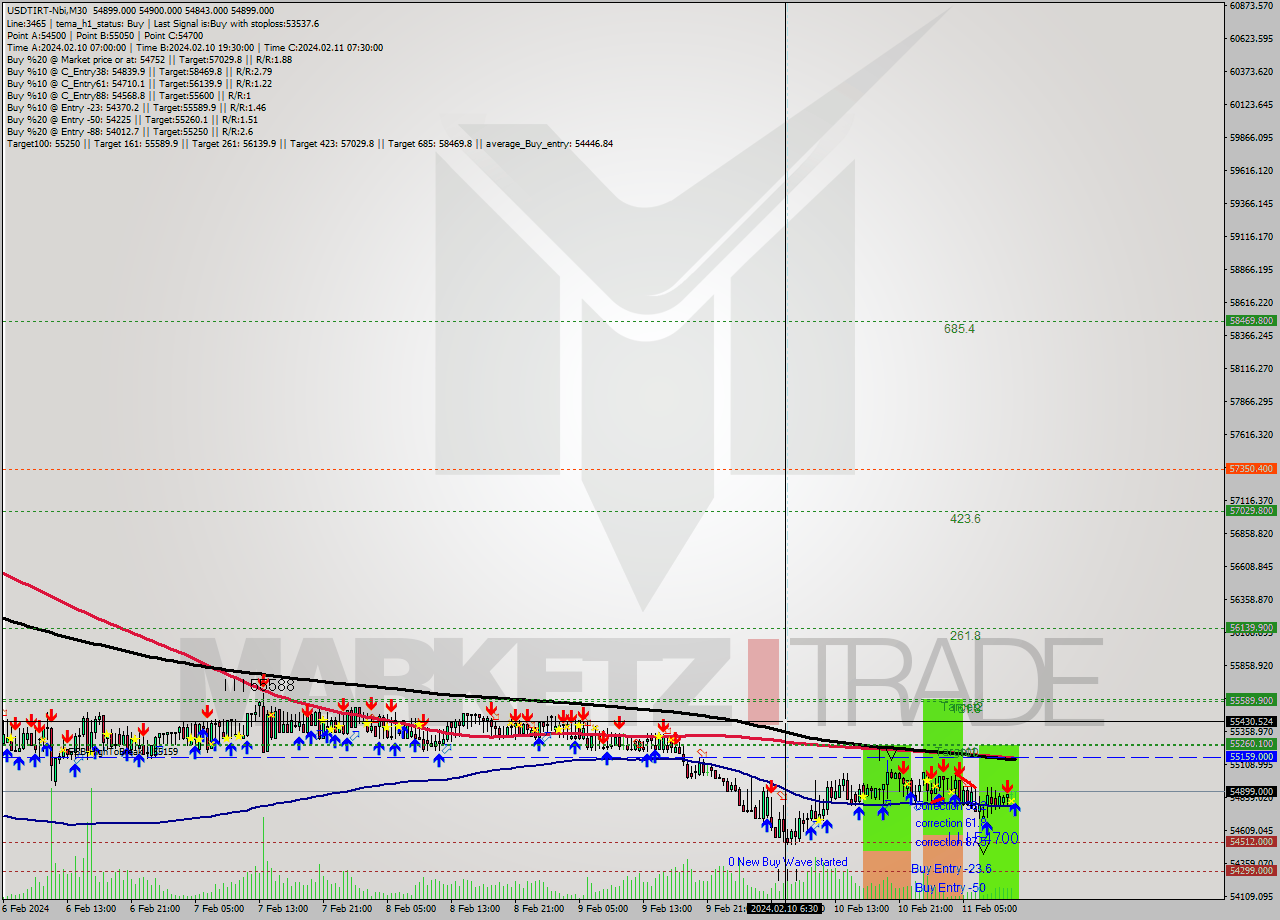Image resolution: width=1280 pixels, height=920 pixels.
Task: Click the 2024.02.10 6:30 crosshair time marker
Action: click(786, 909)
